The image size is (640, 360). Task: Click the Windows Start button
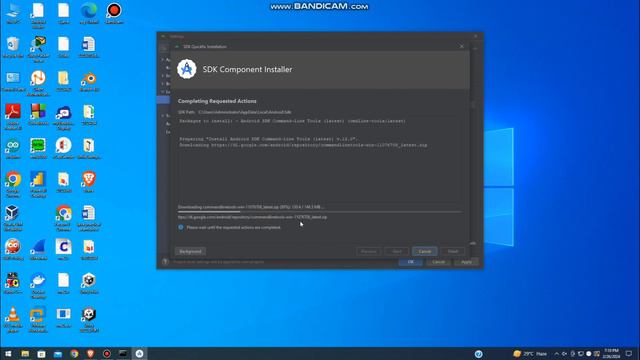[8, 353]
